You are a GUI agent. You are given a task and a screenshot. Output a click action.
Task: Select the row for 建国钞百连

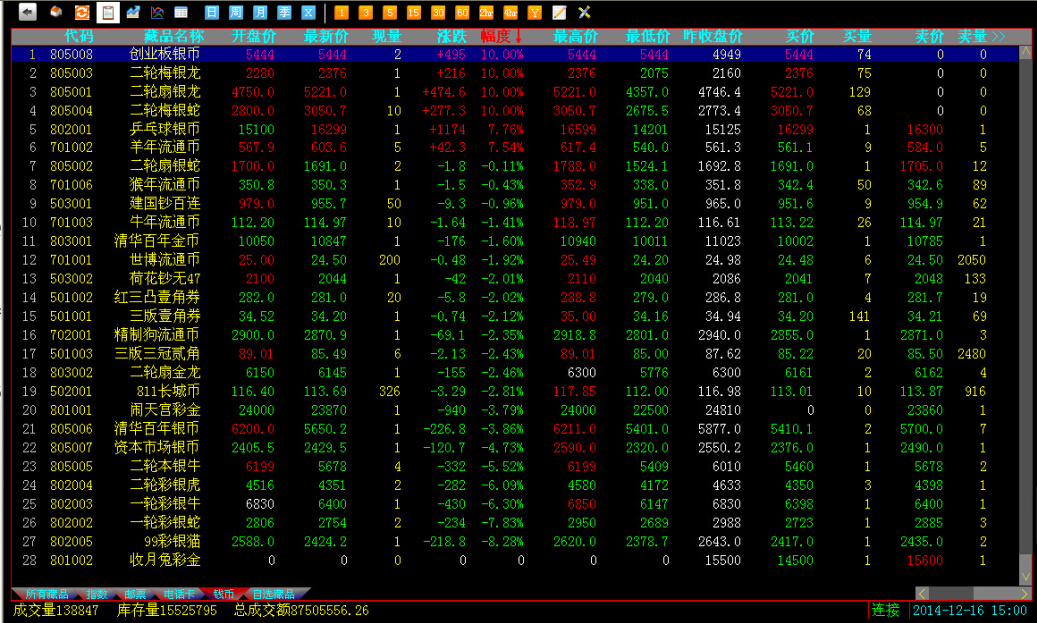[515, 203]
